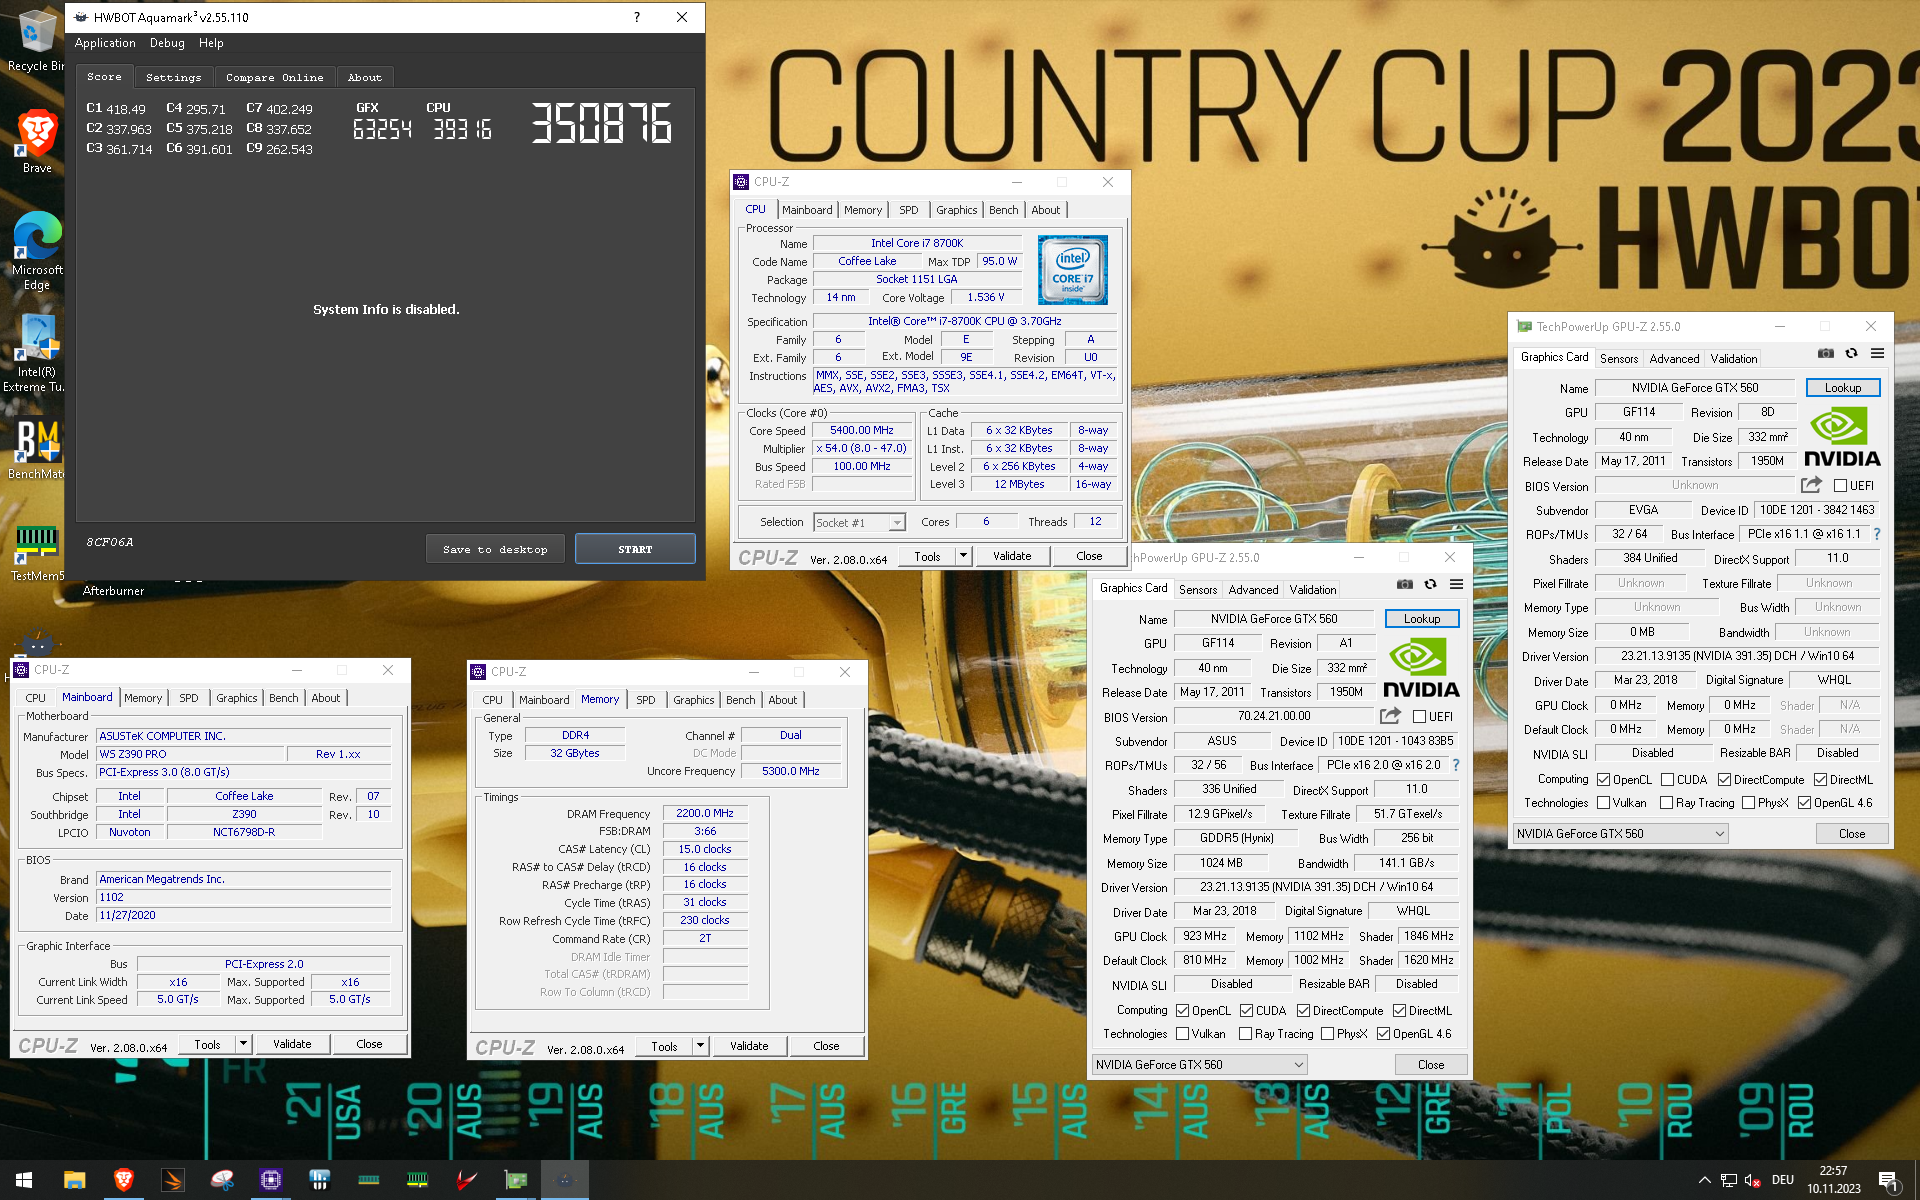Open the Bench tab in the CPU-Z CPU window
The image size is (1920, 1200).
pos(1003,210)
